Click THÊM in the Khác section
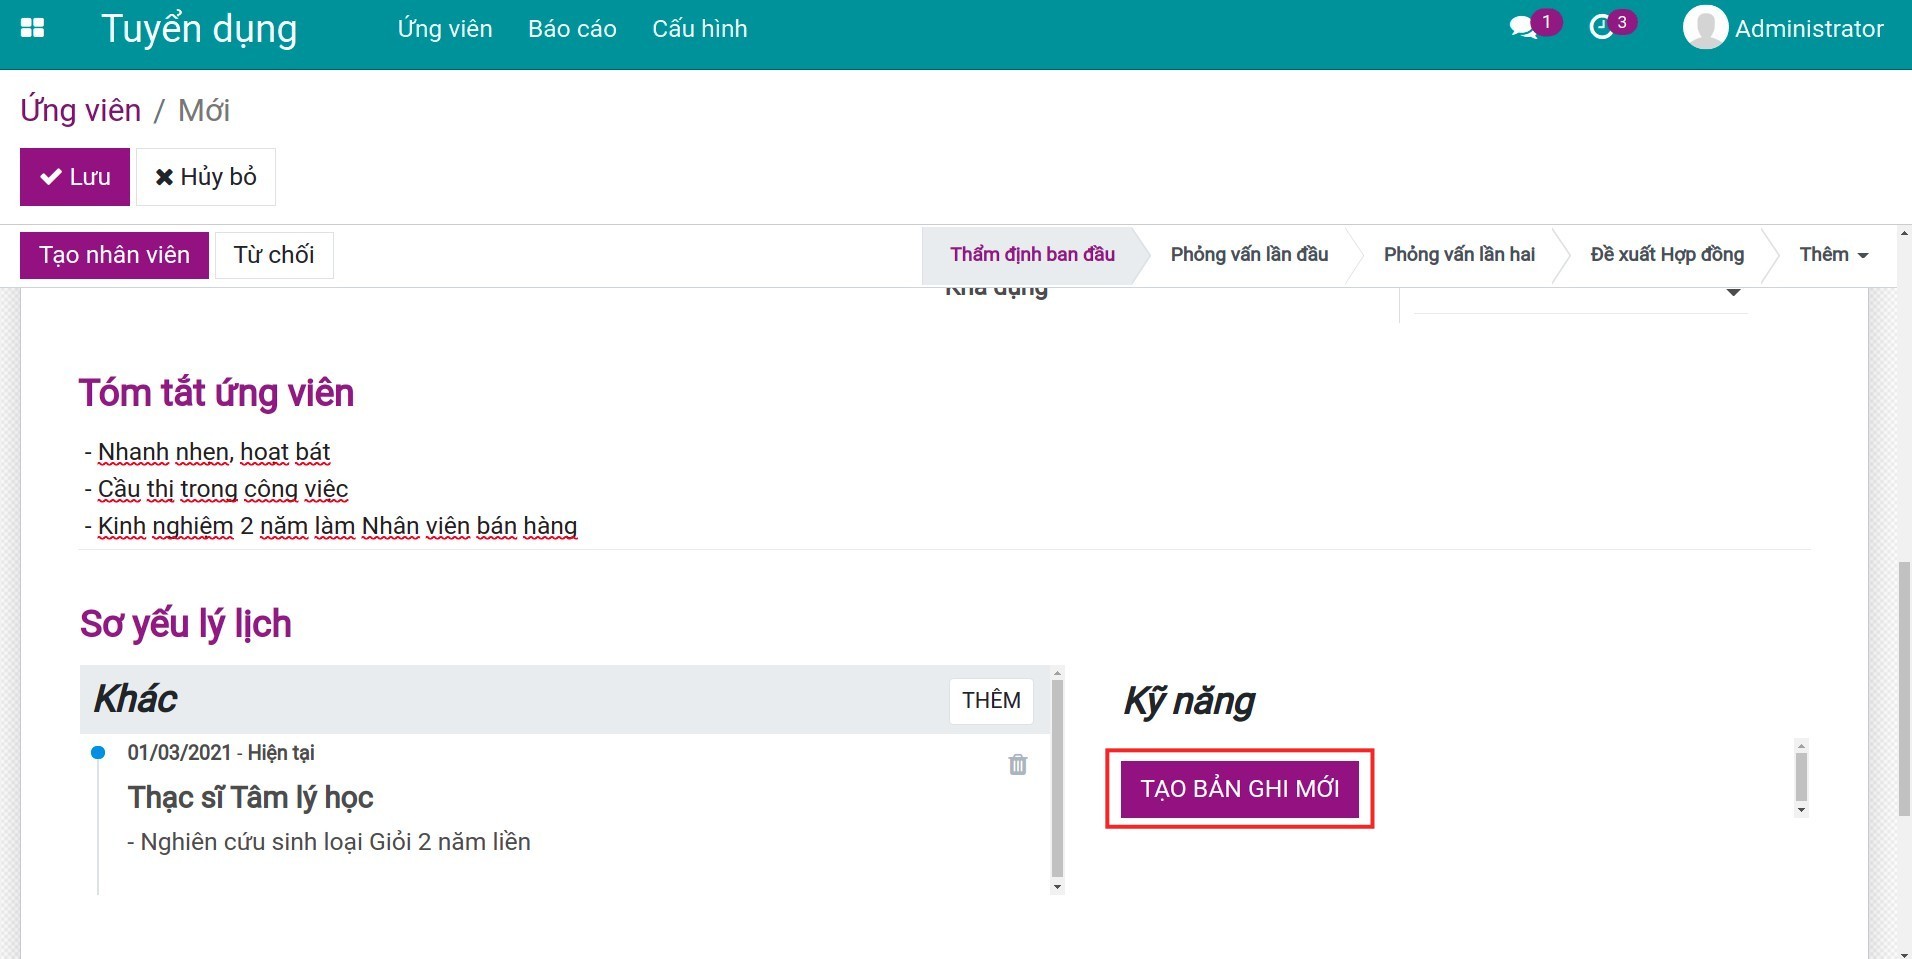Screen dimensions: 1912x959 [990, 700]
